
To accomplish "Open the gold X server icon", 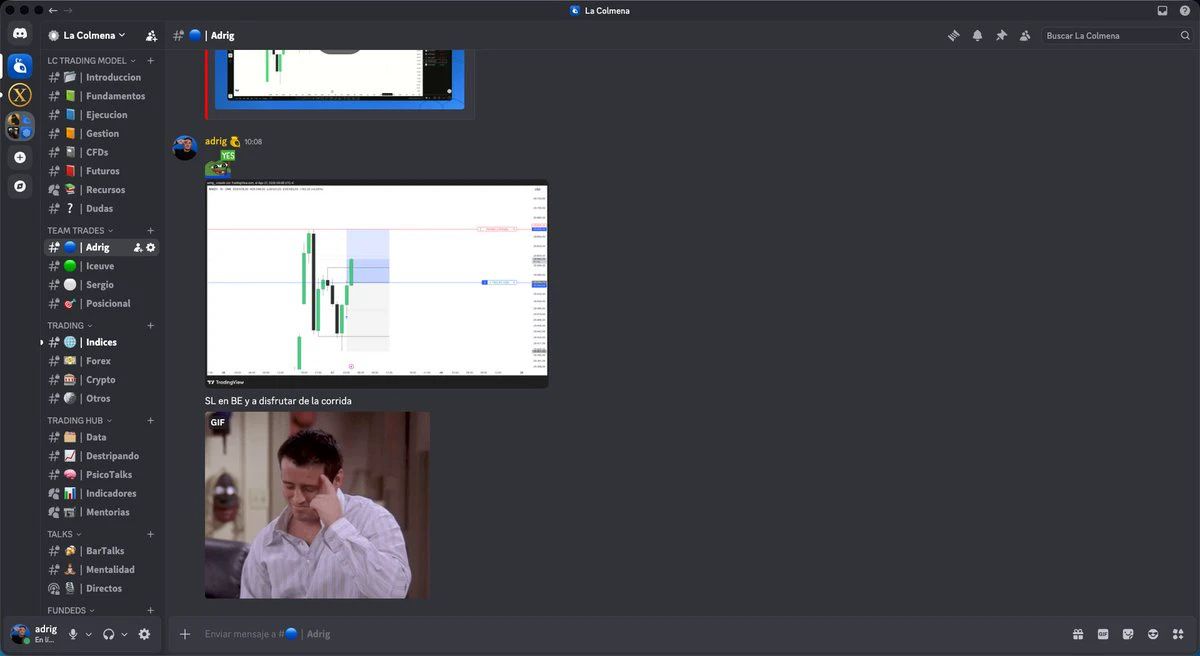I will (20, 95).
